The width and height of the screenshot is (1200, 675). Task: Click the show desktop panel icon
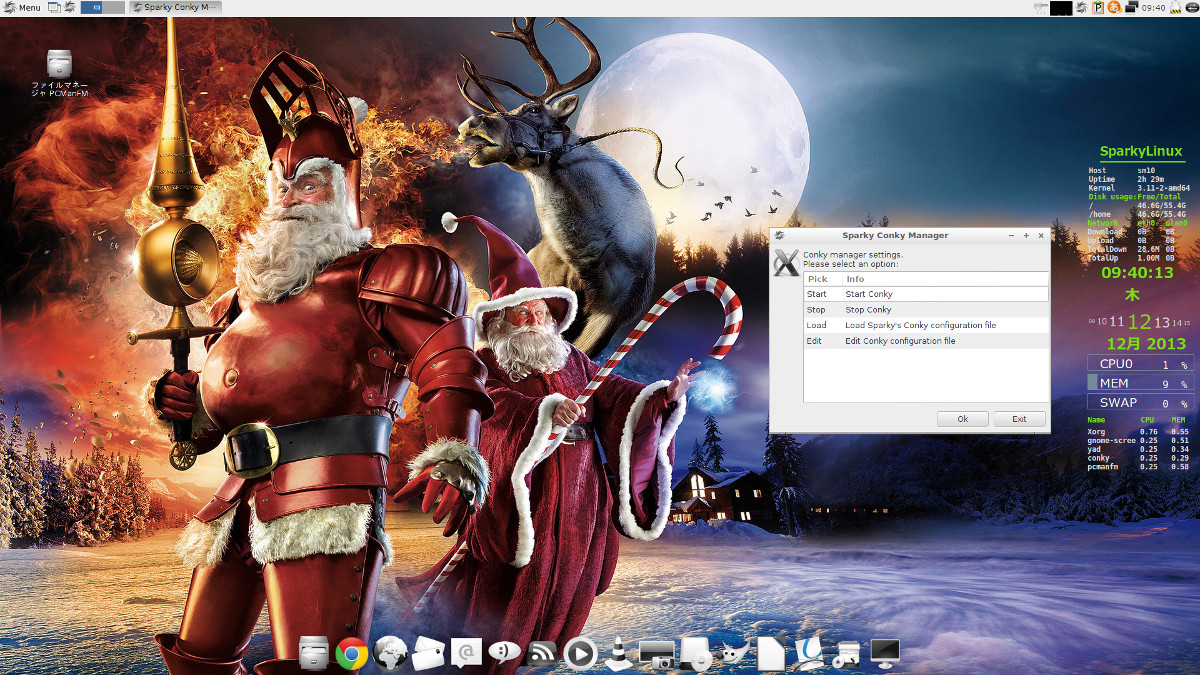click(x=55, y=8)
